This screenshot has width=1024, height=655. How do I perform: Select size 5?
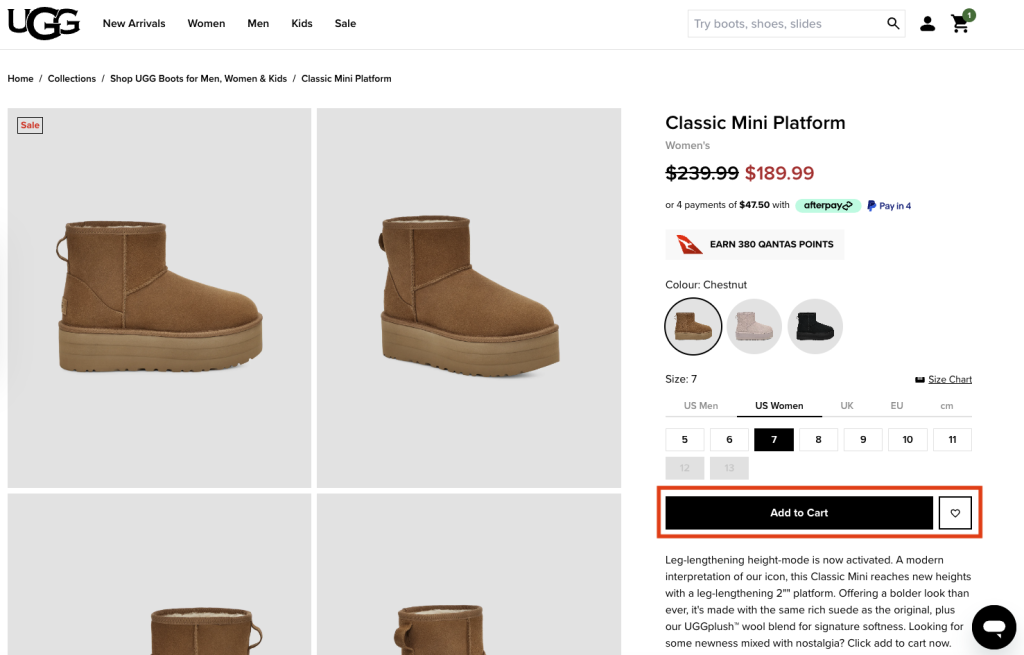(x=685, y=440)
